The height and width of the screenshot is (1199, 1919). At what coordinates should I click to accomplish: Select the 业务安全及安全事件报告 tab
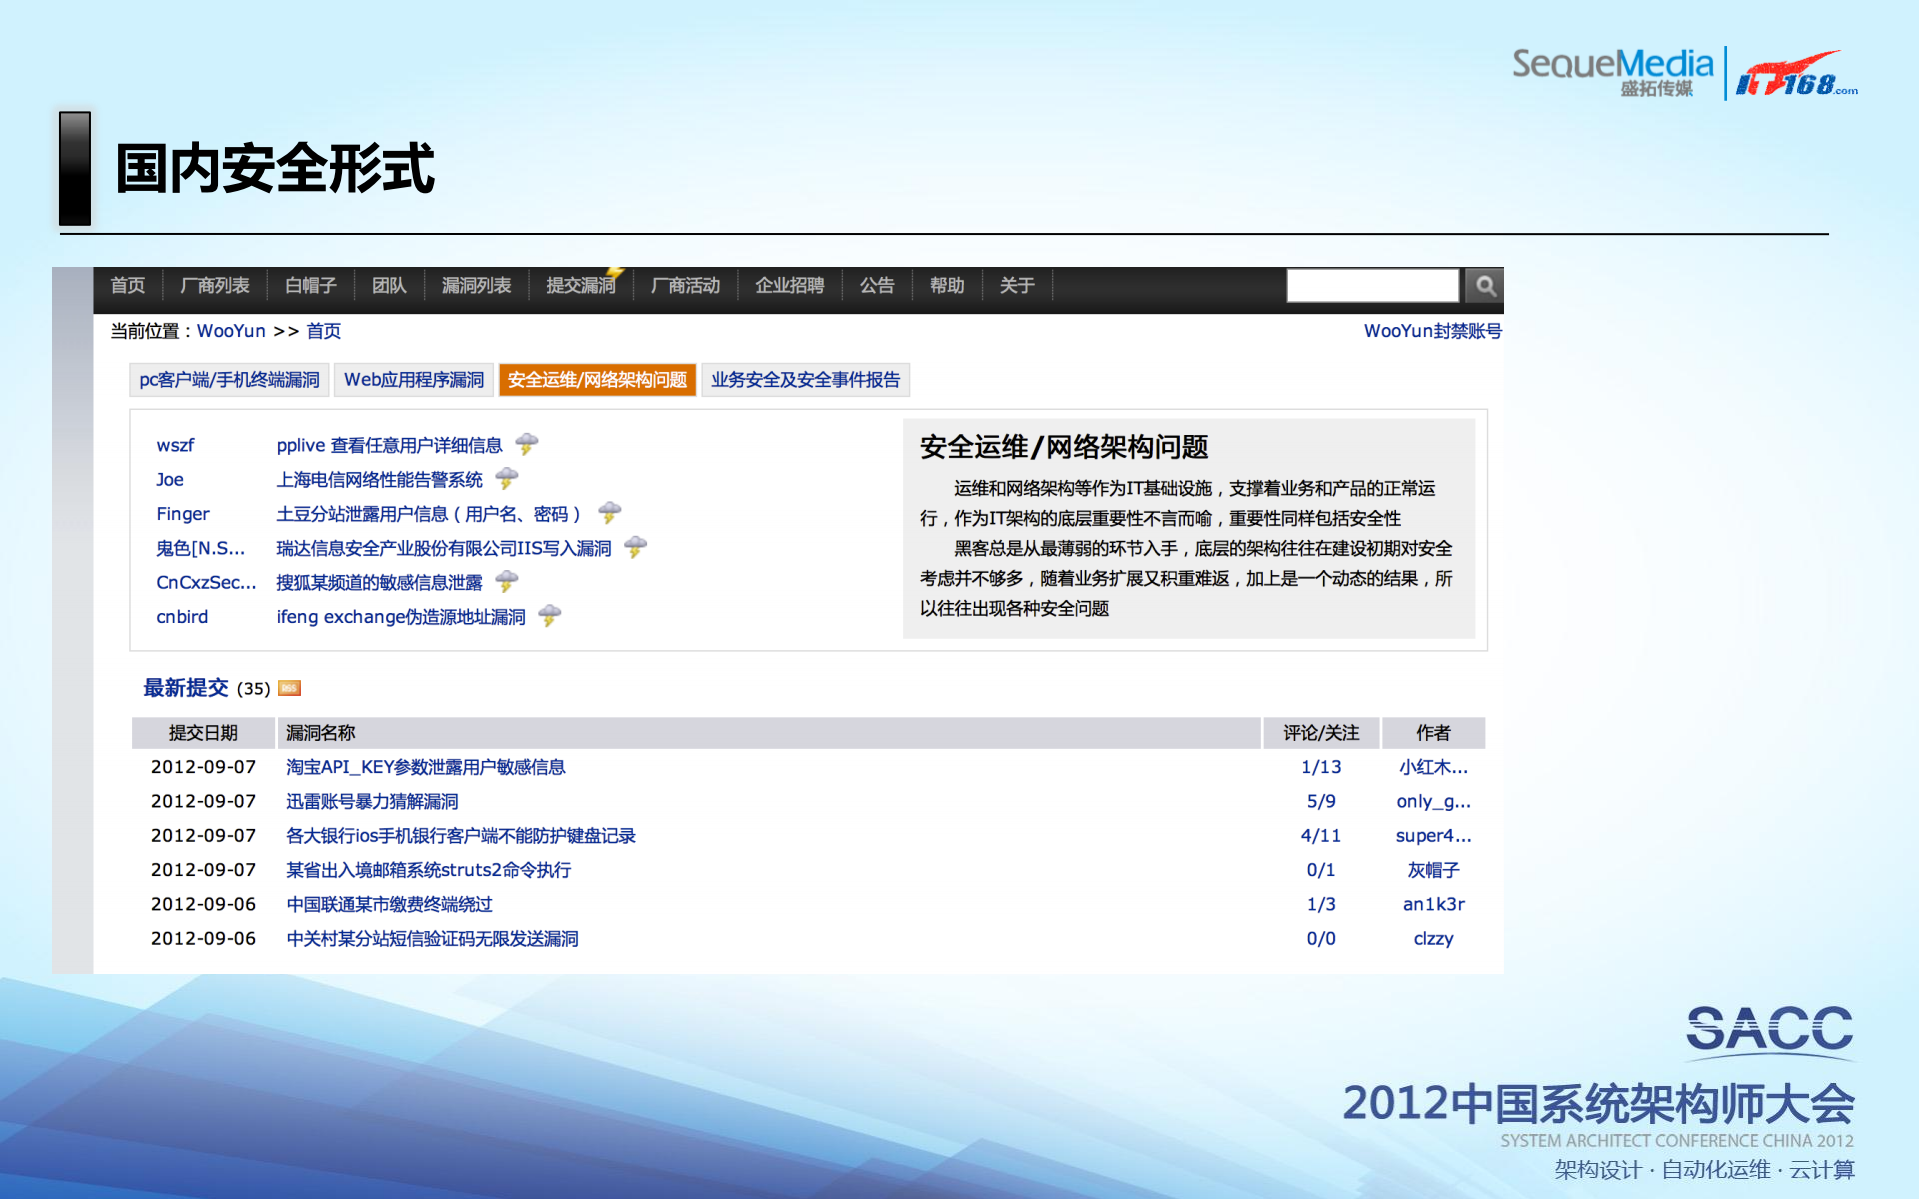tap(805, 379)
